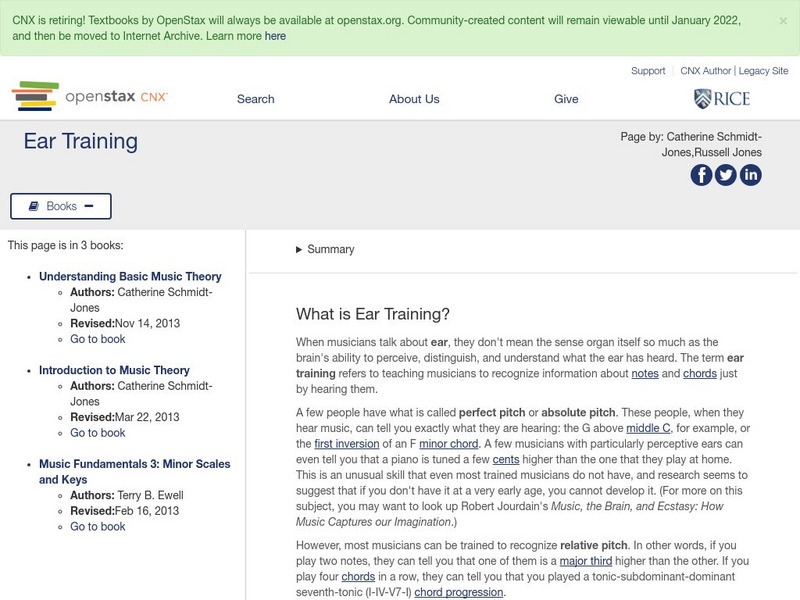Follow the 'minor chord' link

(x=448, y=444)
